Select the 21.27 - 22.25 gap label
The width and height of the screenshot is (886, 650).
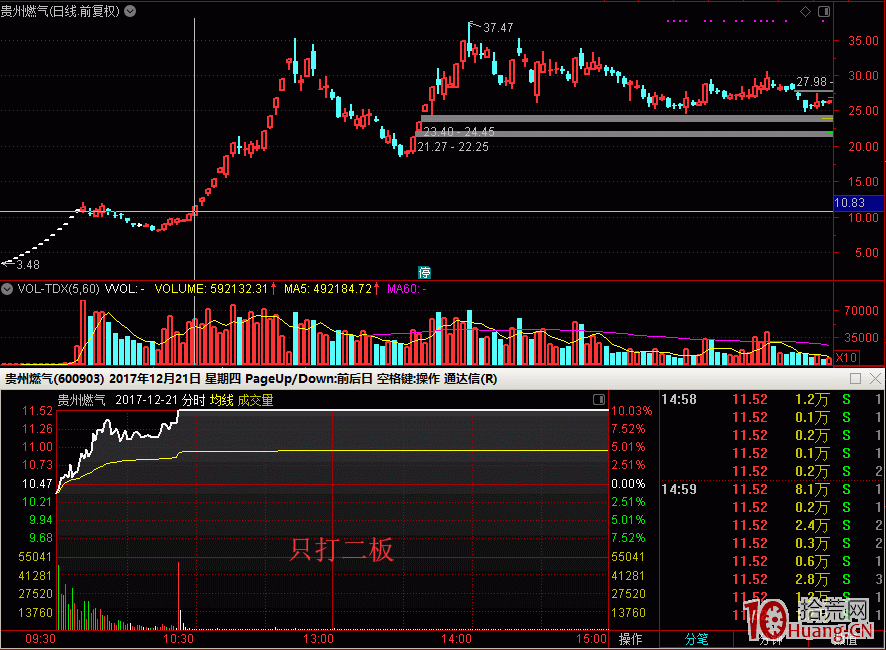[453, 147]
